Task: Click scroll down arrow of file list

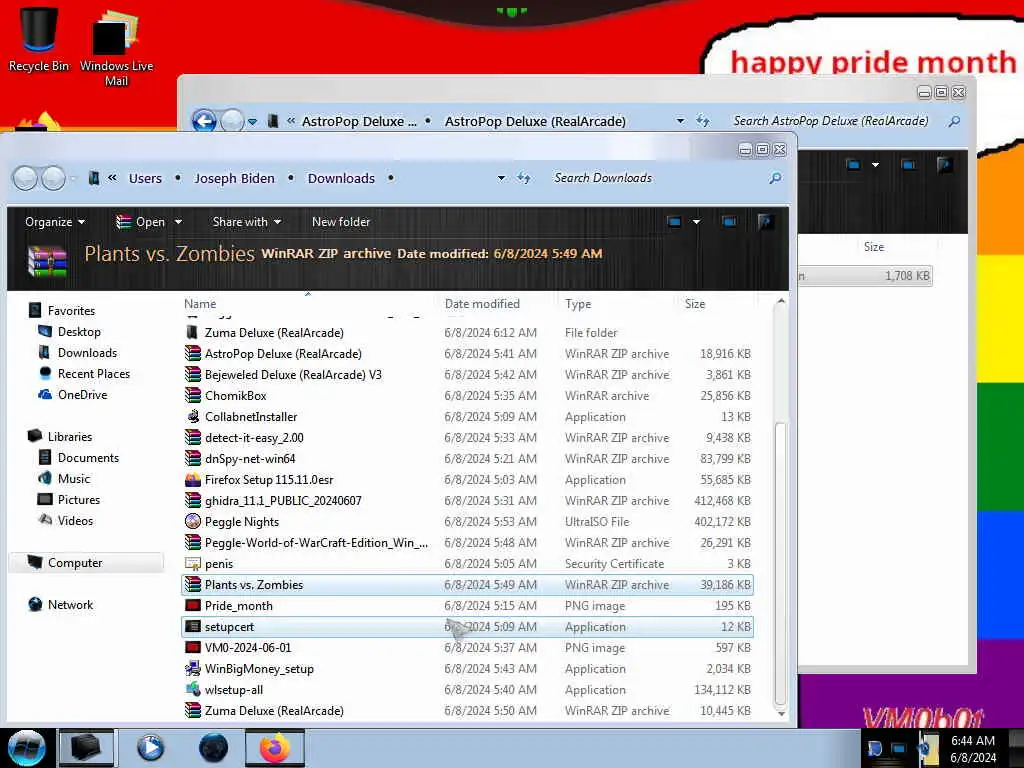Action: pyautogui.click(x=781, y=714)
